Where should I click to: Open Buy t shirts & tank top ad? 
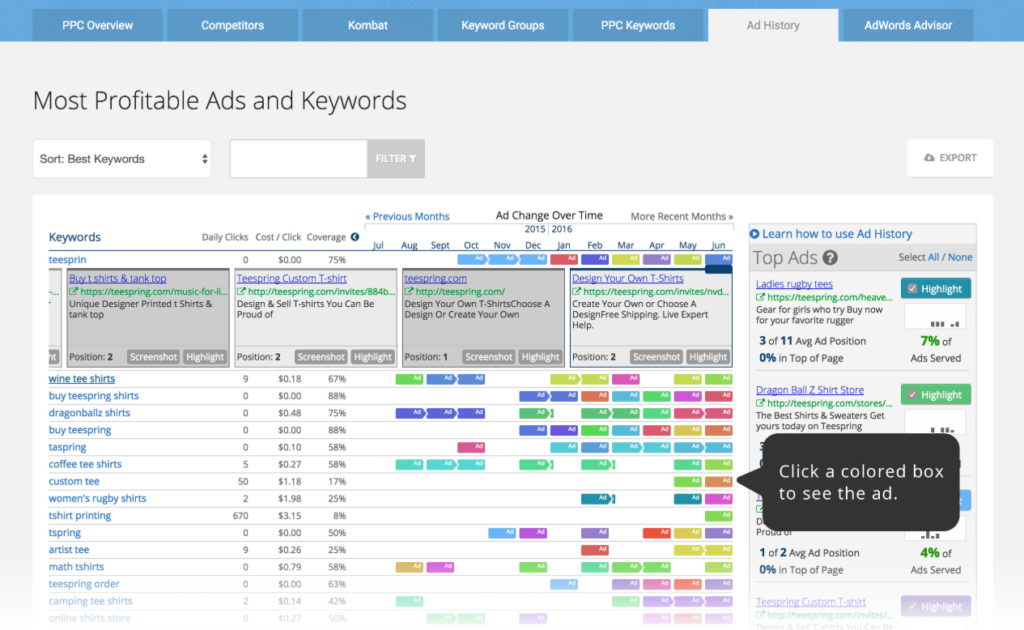click(118, 278)
